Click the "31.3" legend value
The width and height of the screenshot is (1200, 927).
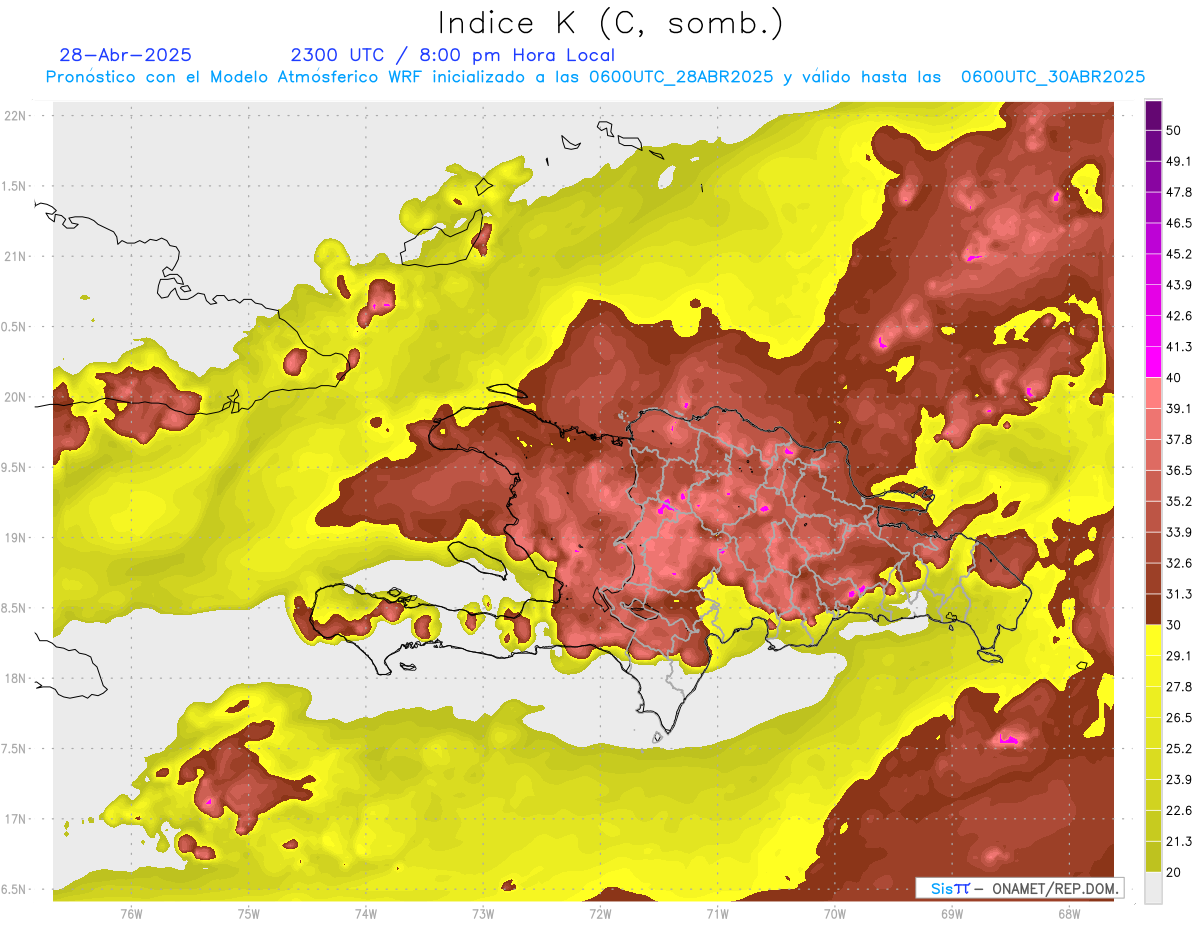click(x=1178, y=594)
